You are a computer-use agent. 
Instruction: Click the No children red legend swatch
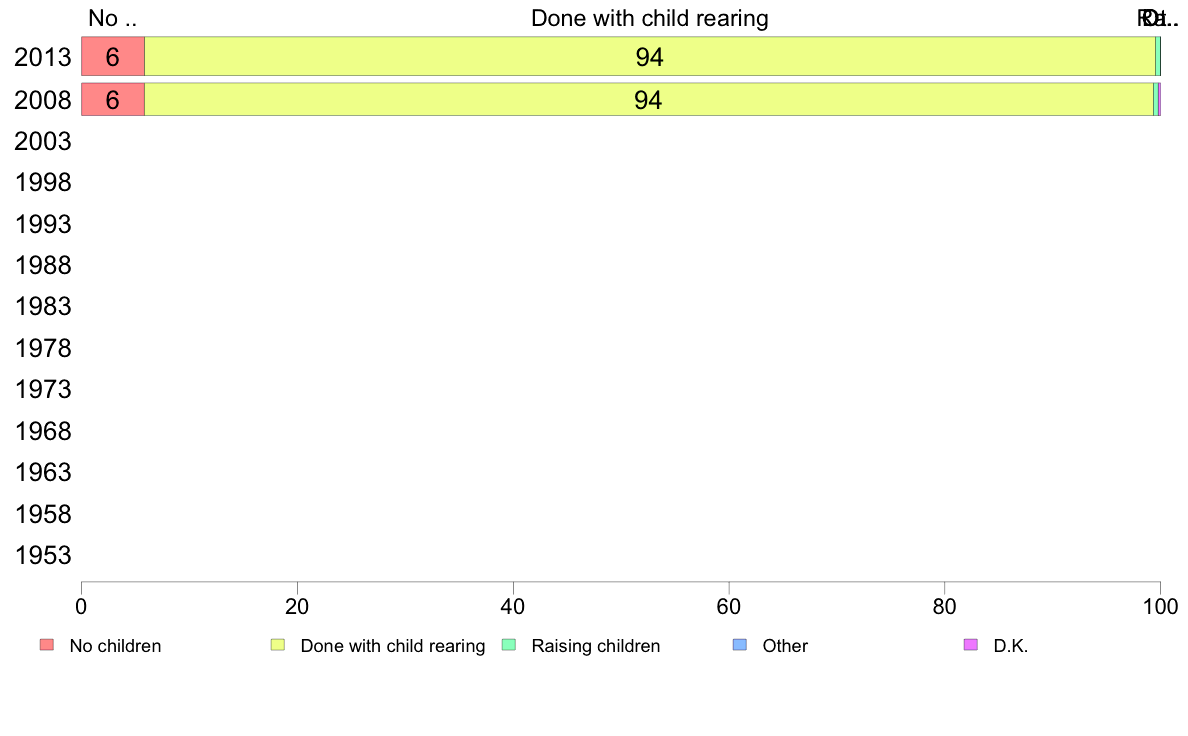point(47,645)
